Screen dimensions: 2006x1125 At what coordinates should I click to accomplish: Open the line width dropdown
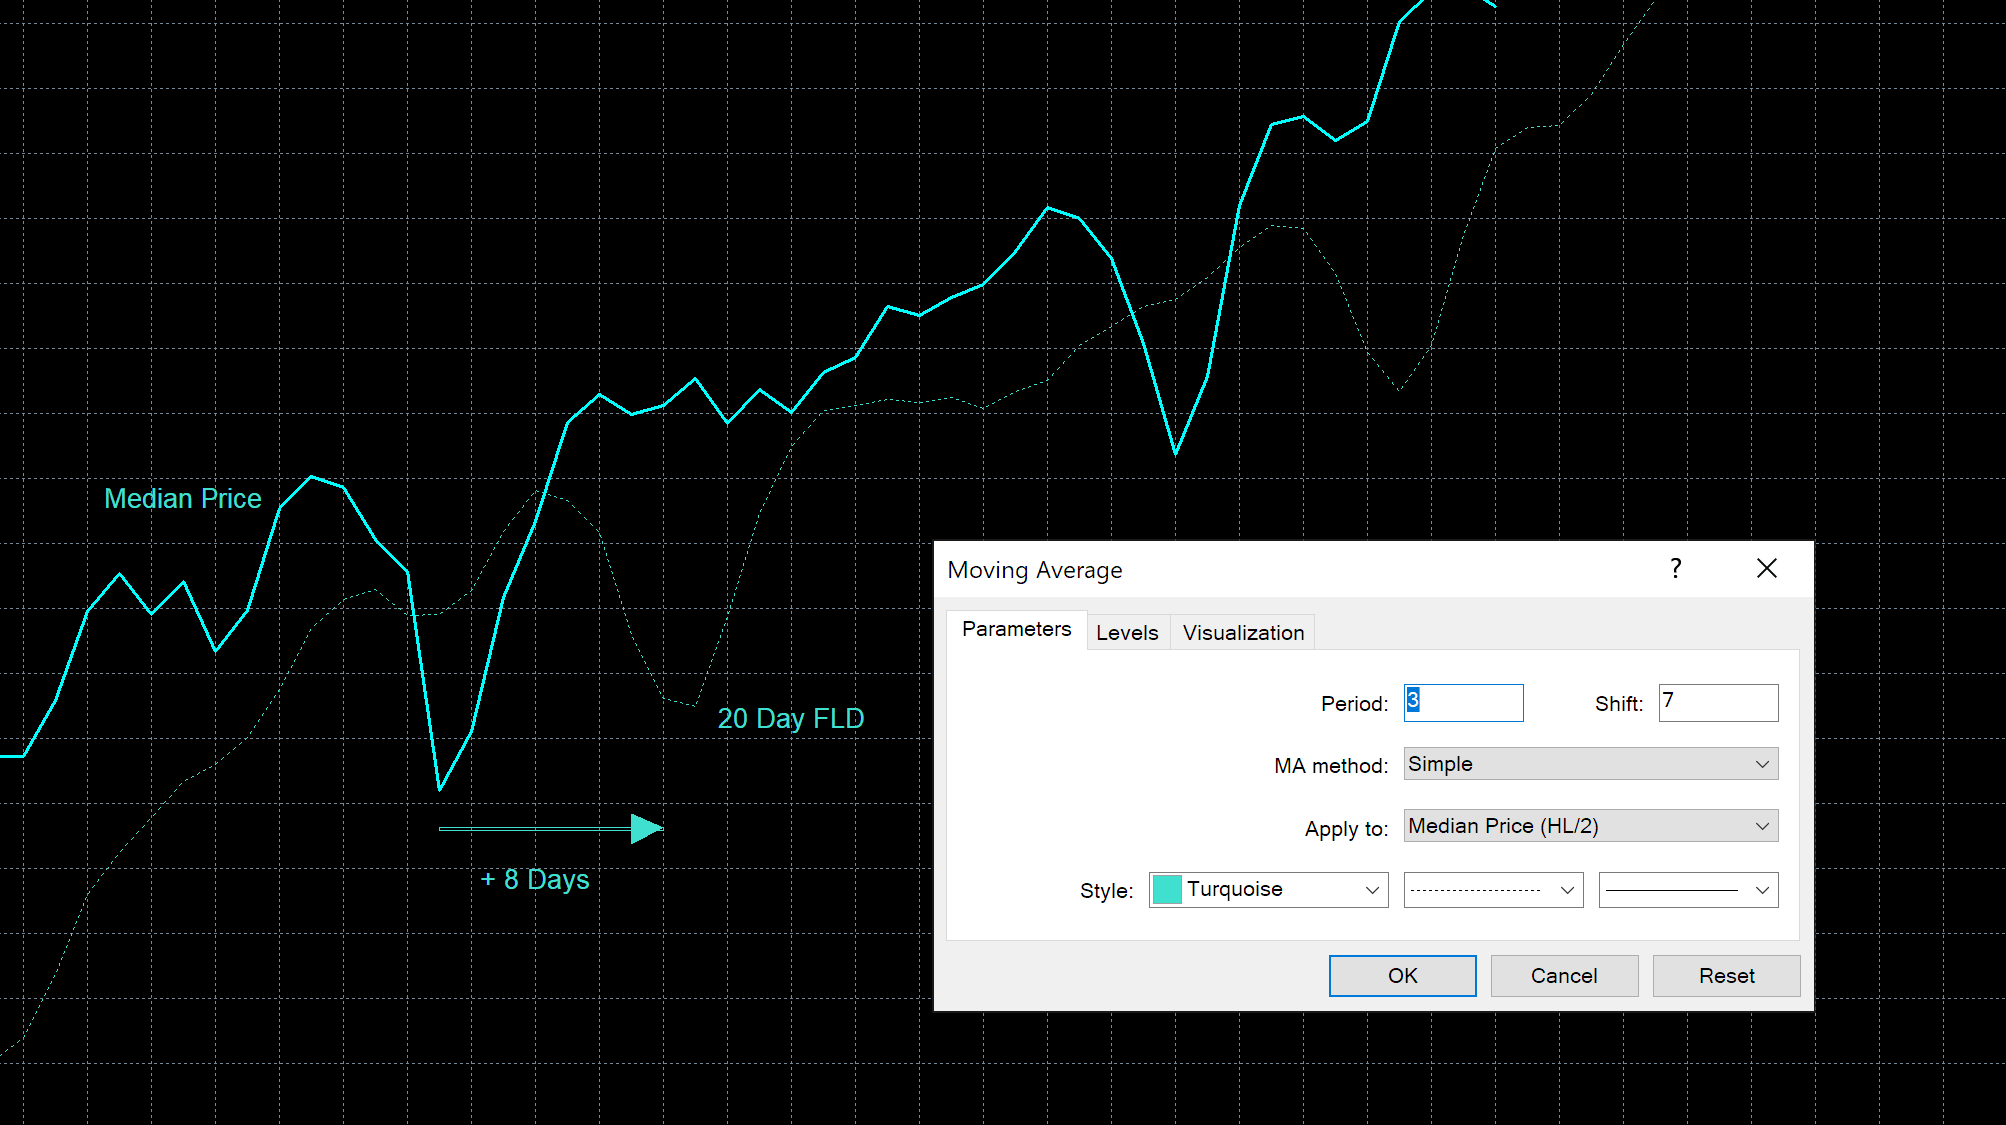pyautogui.click(x=1687, y=889)
